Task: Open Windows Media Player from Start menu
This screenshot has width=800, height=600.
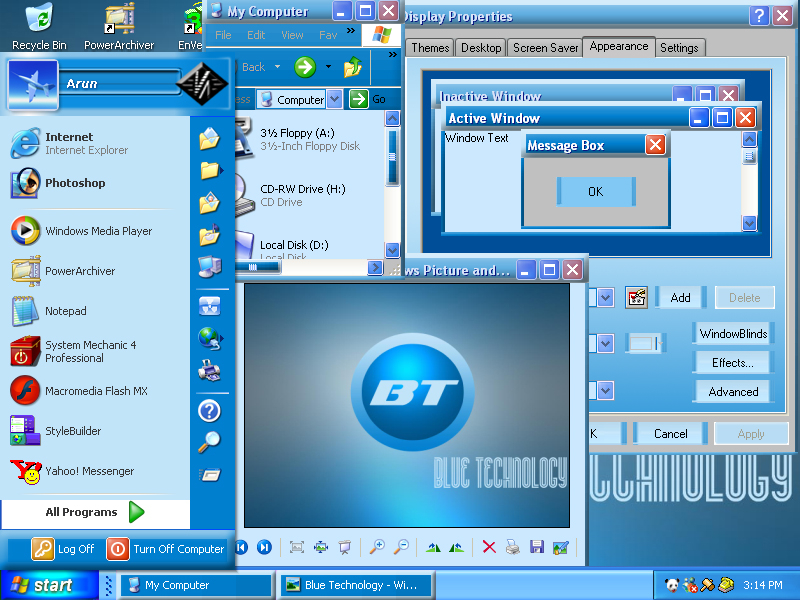Action: tap(94, 231)
